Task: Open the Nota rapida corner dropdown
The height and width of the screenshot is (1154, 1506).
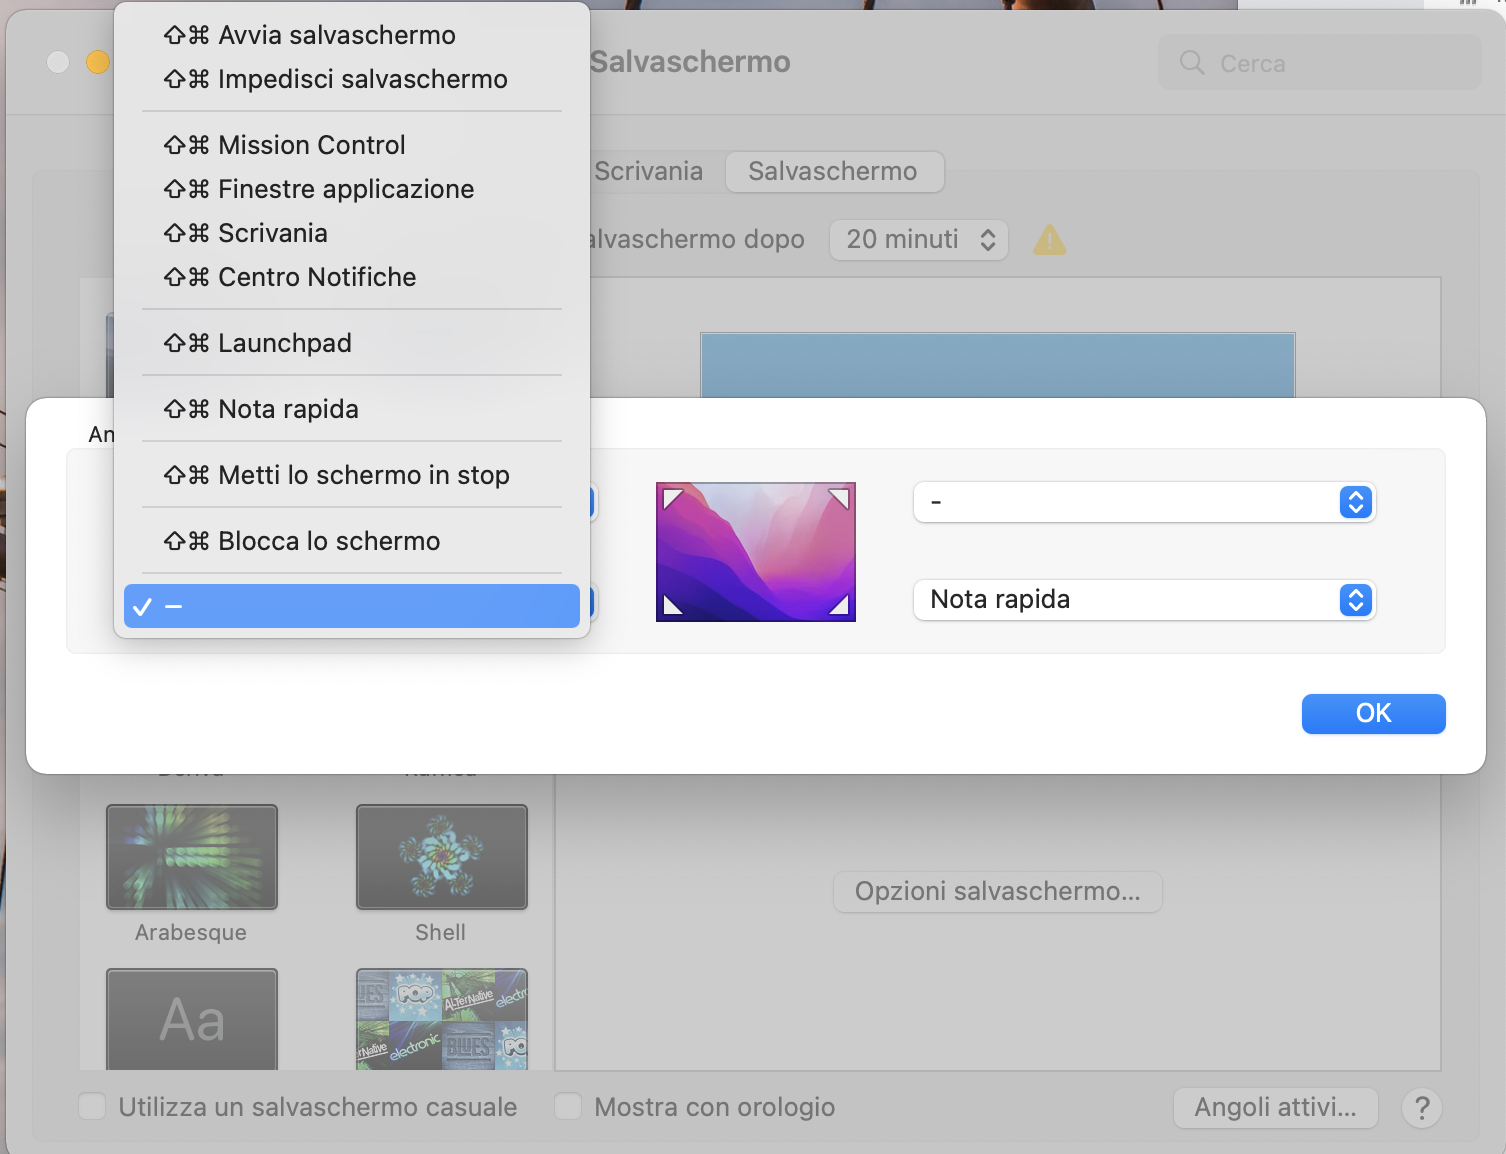Action: 1144,600
